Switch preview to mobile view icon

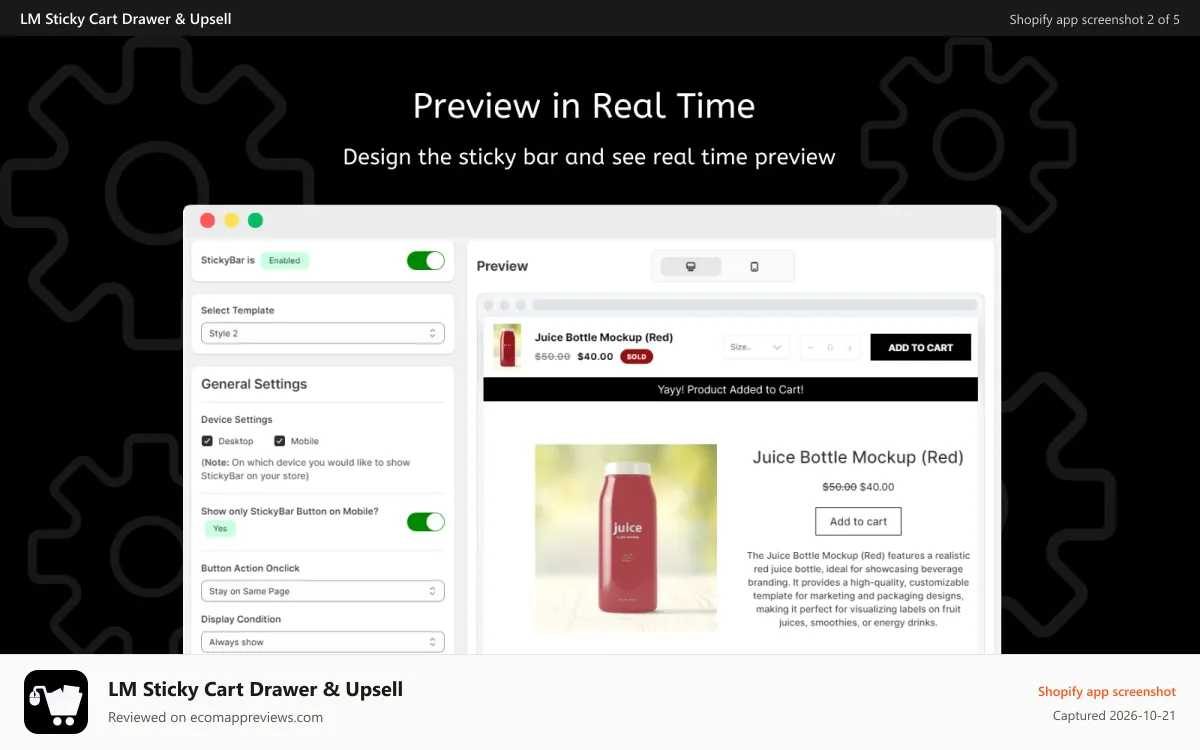point(754,266)
